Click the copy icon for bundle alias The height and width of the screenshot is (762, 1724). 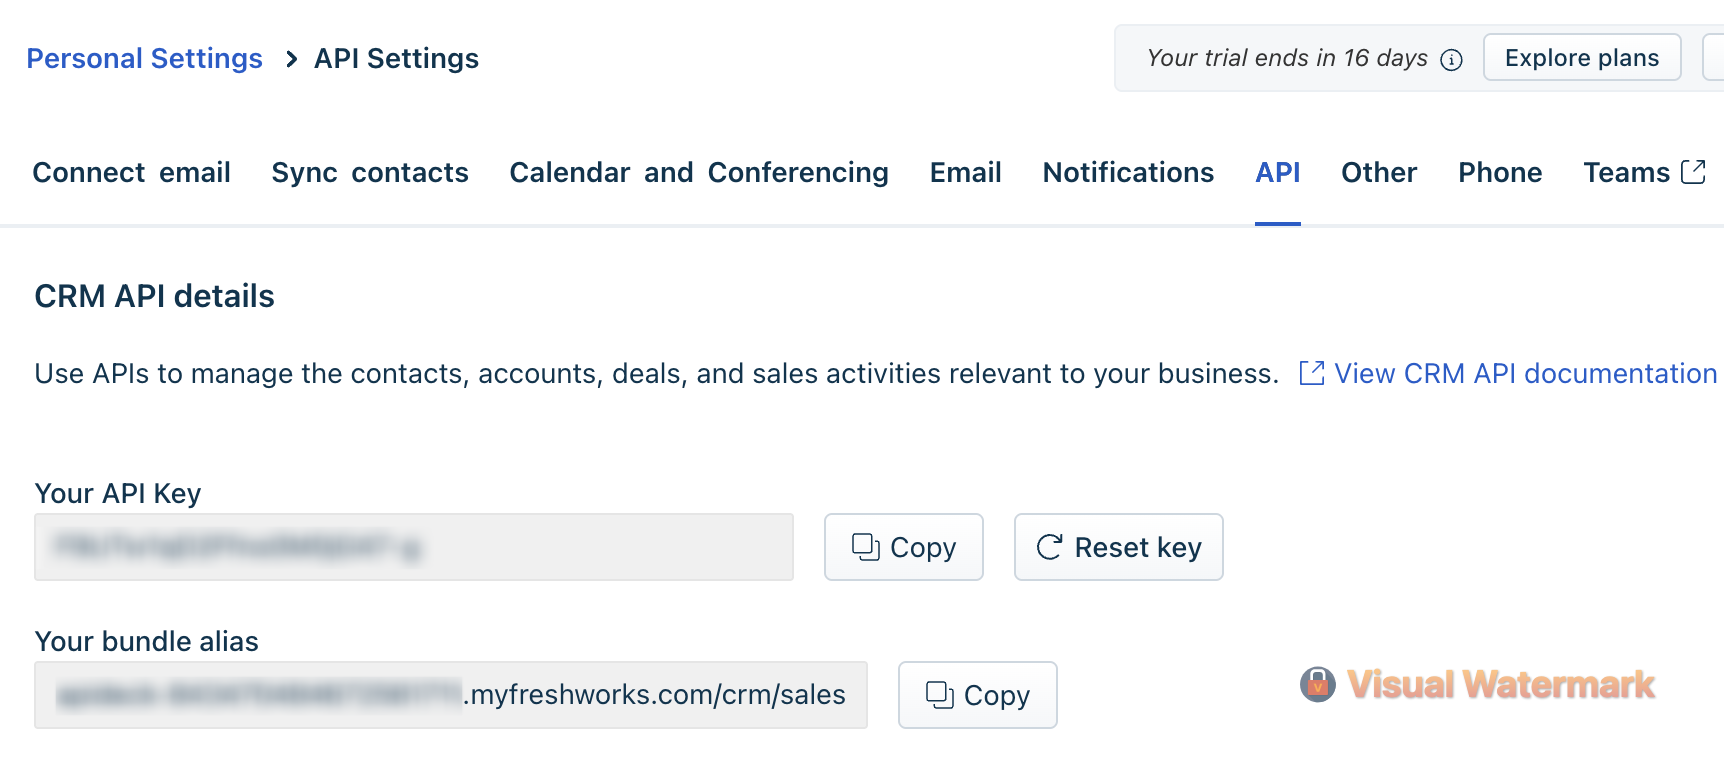(x=939, y=695)
